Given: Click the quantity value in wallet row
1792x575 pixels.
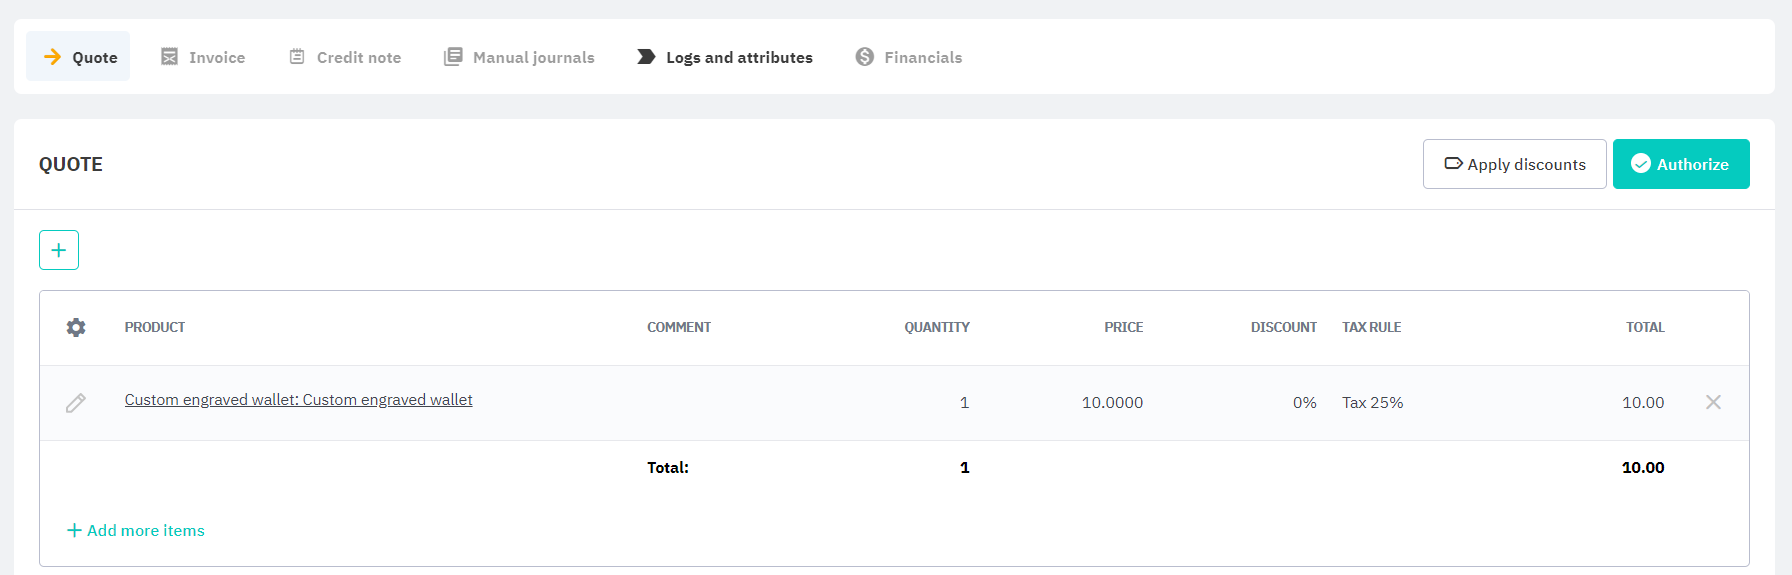Looking at the screenshot, I should [x=964, y=402].
